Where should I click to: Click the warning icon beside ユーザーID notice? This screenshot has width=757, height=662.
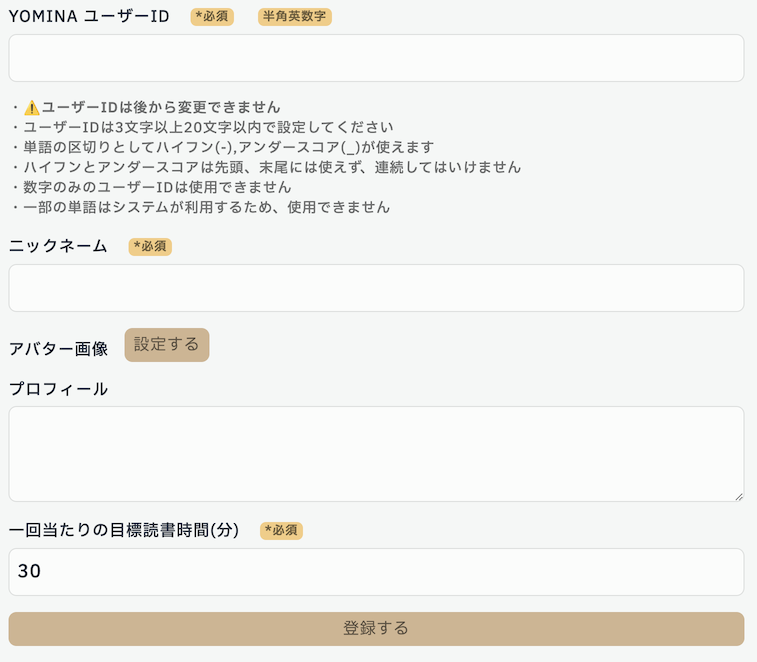pos(31,107)
